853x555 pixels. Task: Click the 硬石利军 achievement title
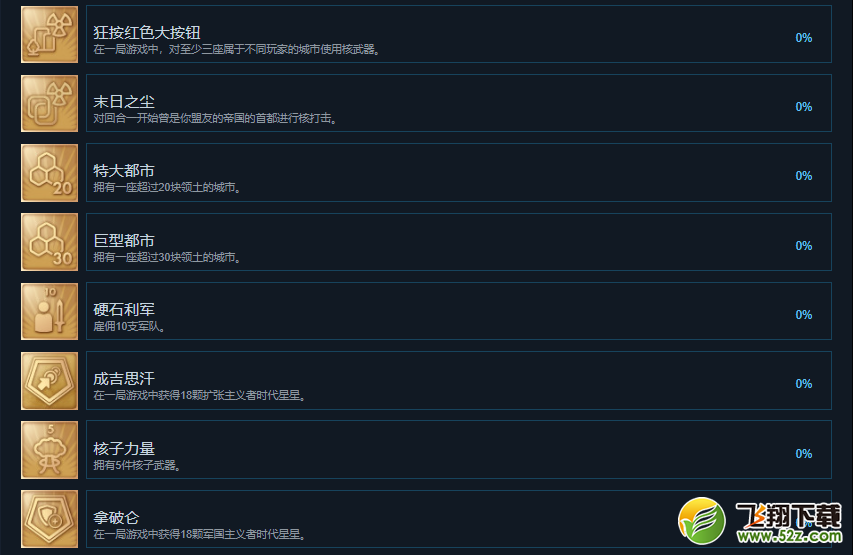124,310
